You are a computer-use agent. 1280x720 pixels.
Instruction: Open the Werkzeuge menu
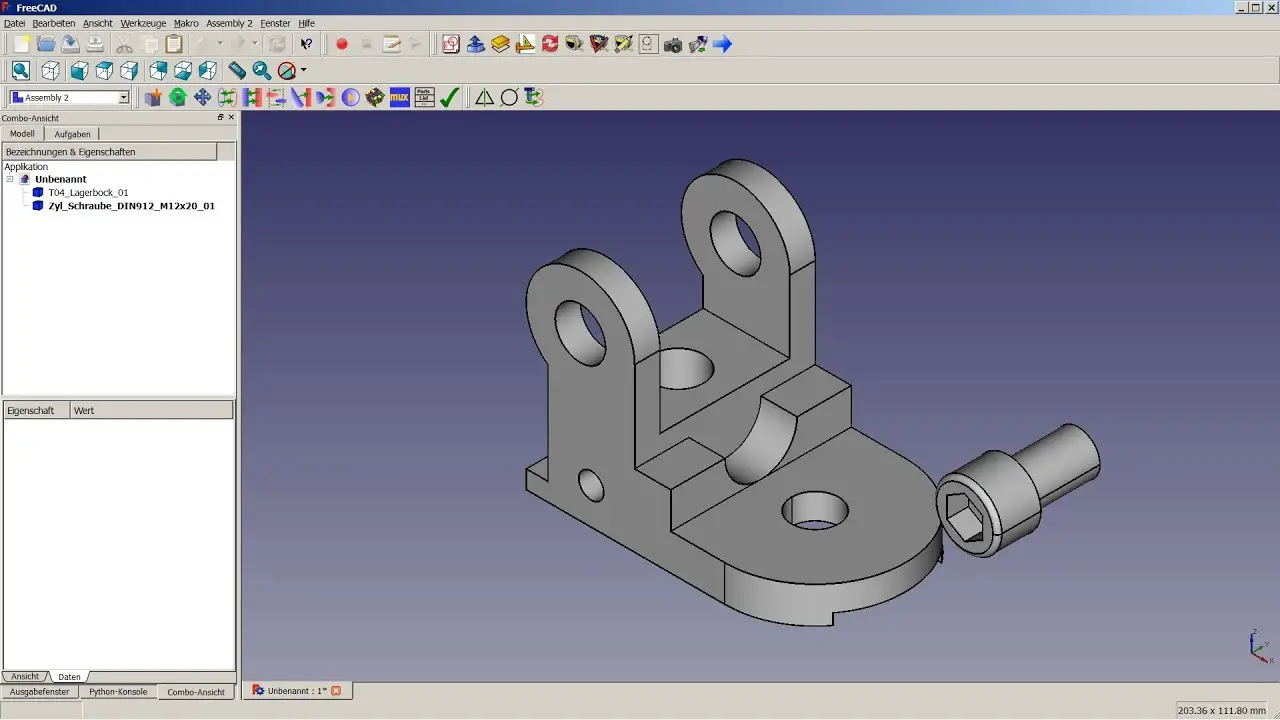pyautogui.click(x=143, y=23)
